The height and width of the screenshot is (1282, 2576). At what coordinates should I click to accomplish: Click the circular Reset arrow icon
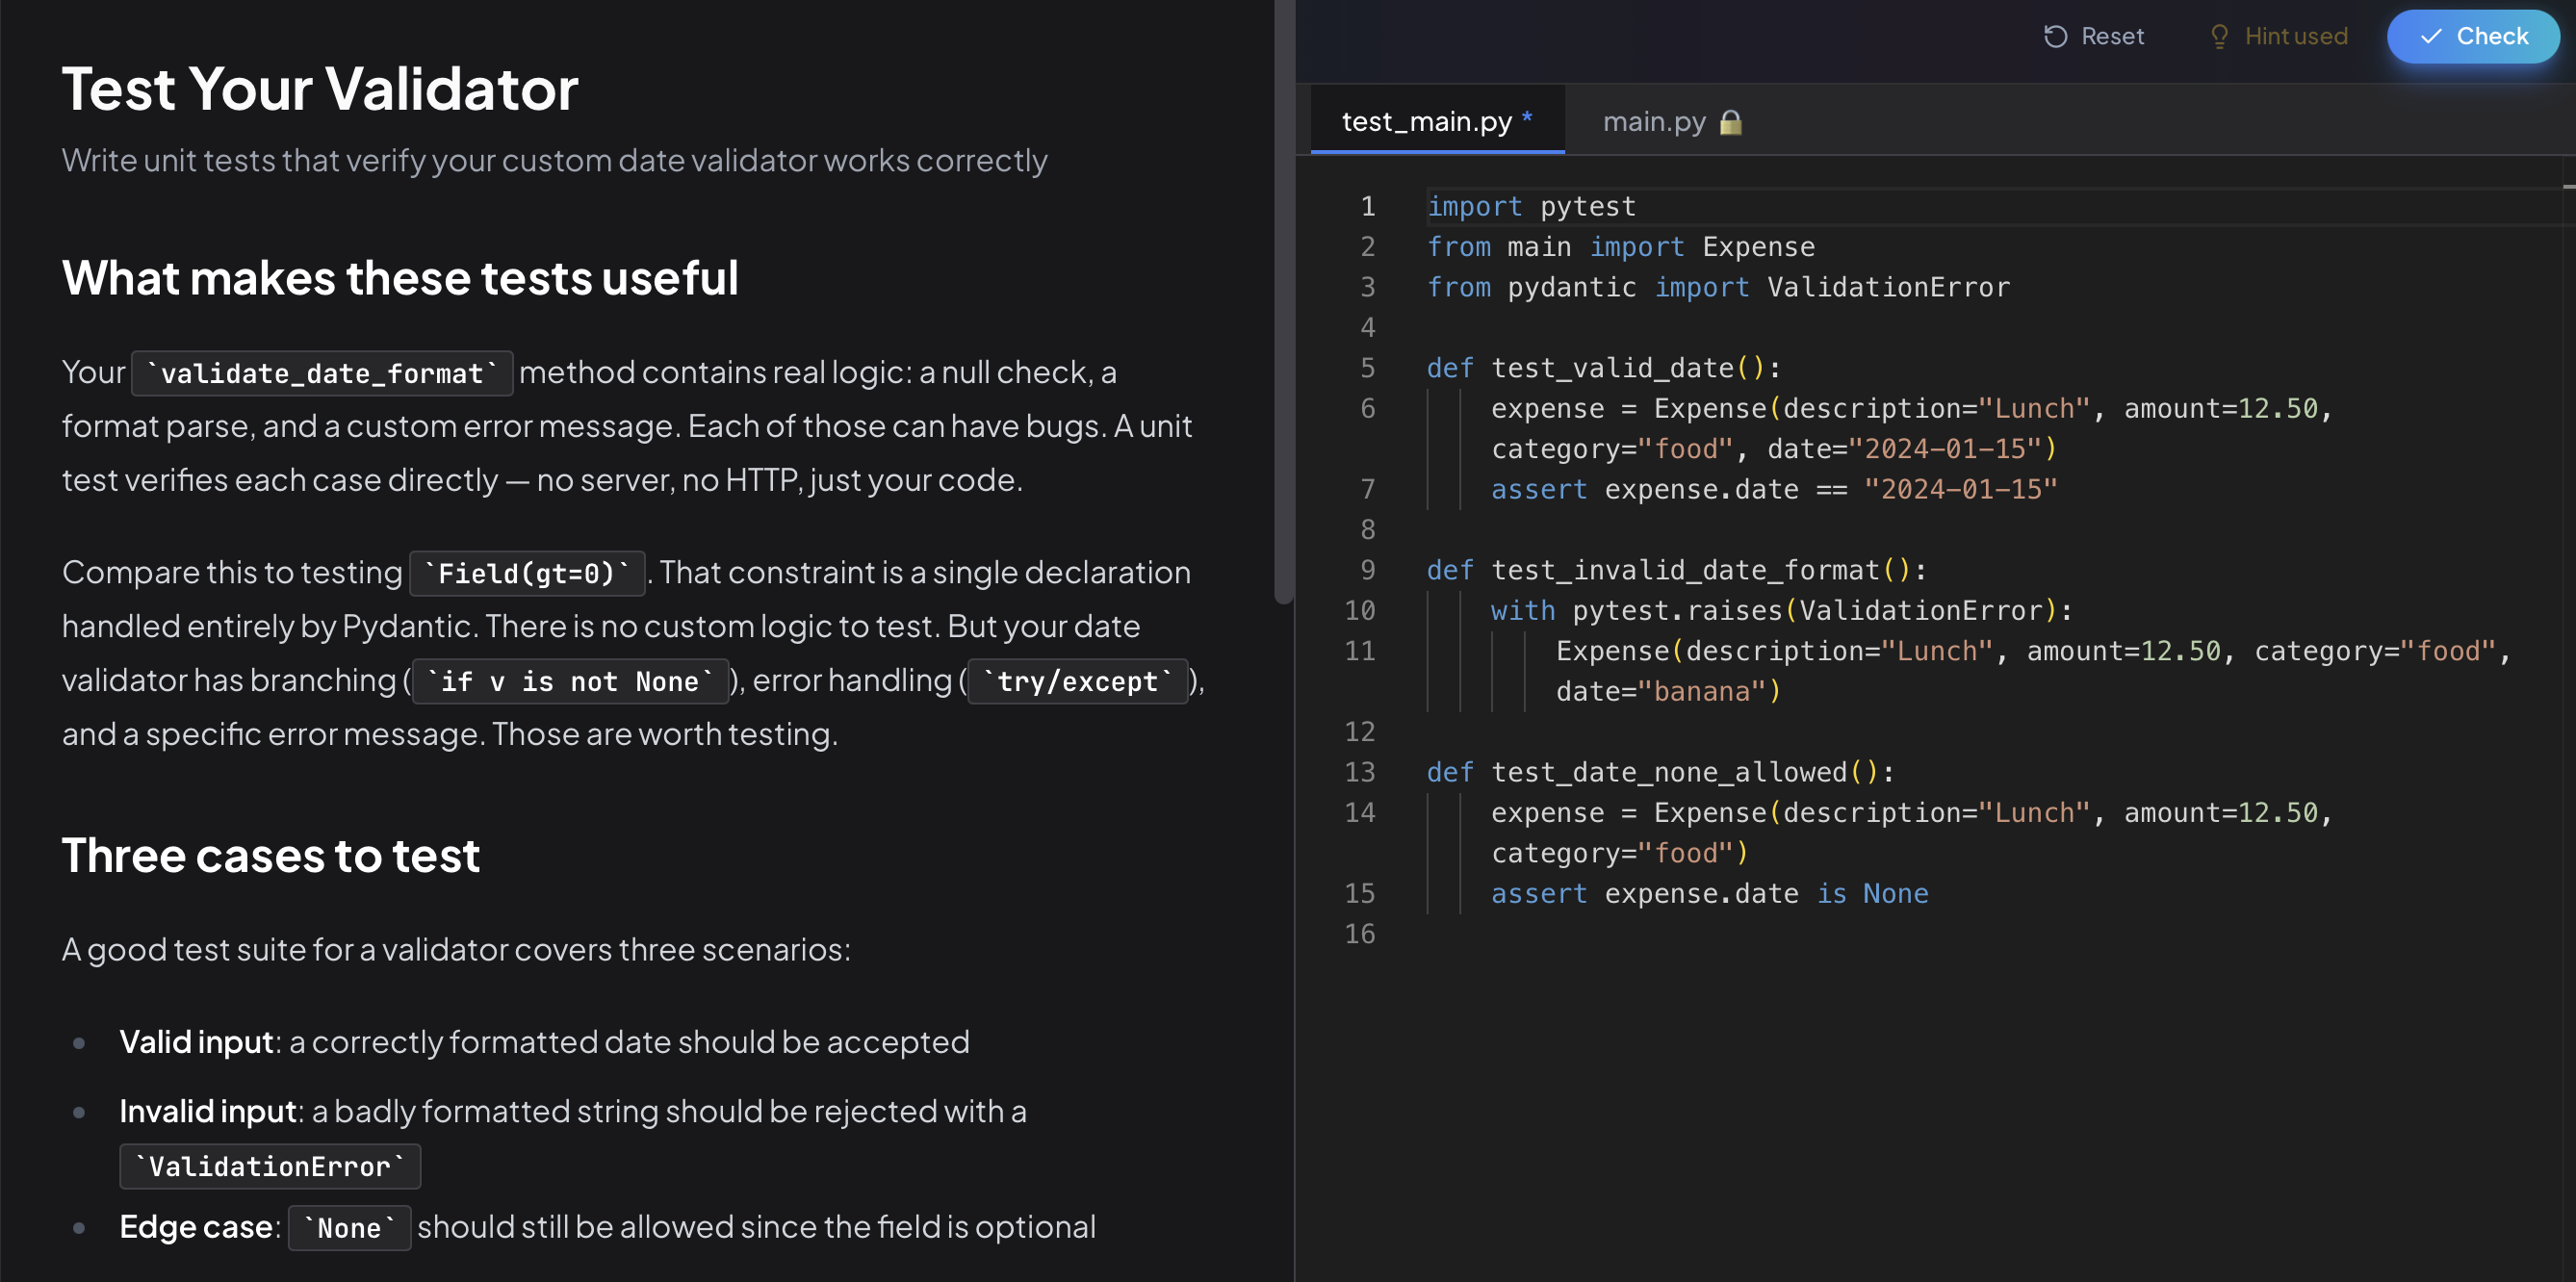[2055, 36]
